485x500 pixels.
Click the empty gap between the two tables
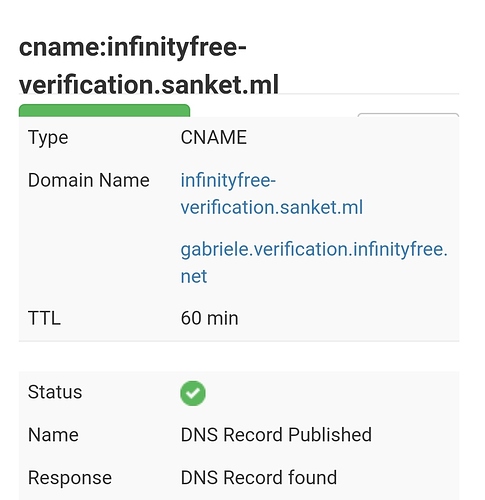(x=239, y=357)
